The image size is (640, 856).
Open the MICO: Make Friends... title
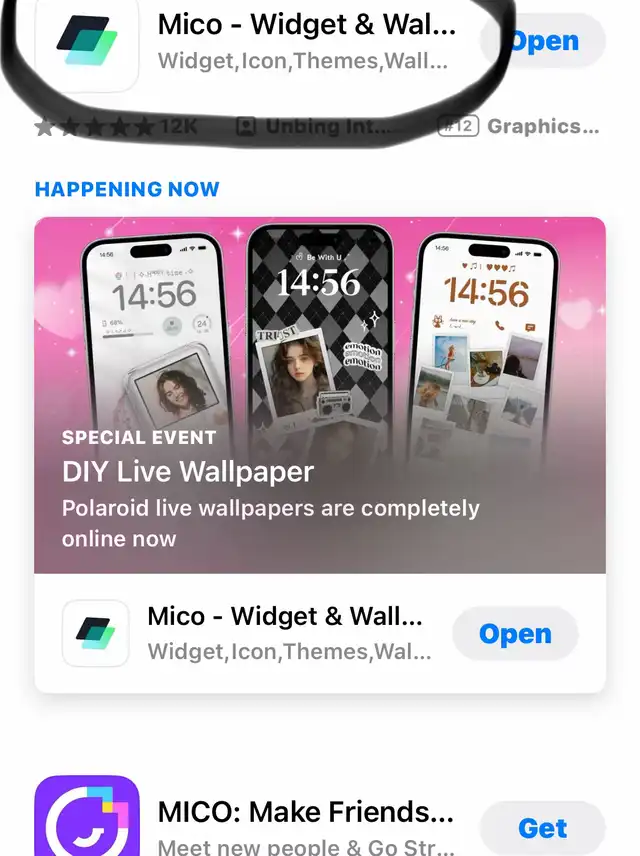(306, 812)
